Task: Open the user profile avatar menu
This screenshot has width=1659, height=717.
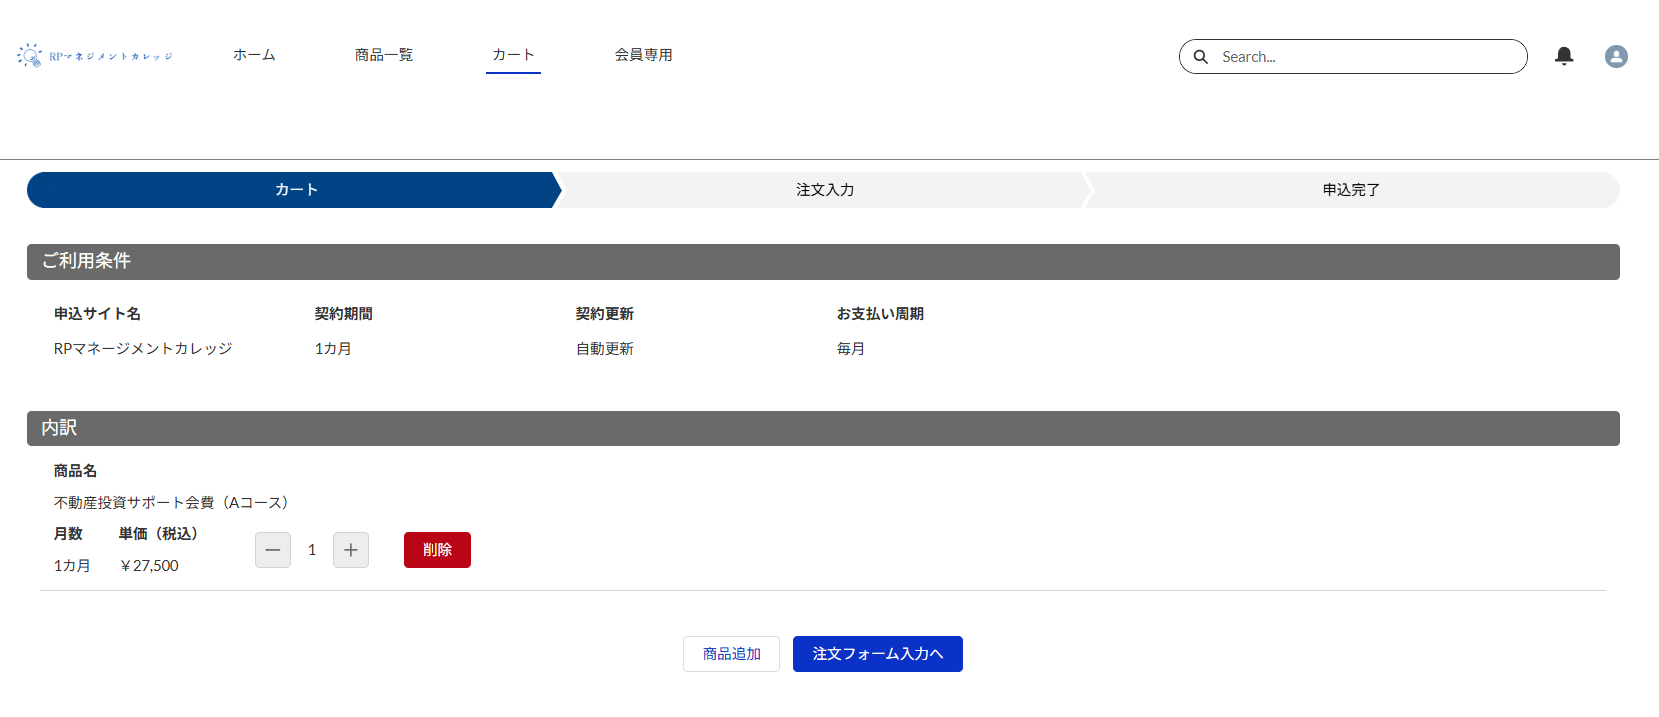Action: pos(1616,56)
